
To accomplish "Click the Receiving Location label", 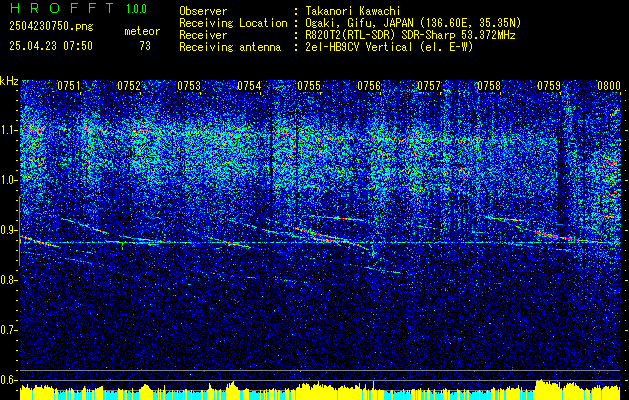I will coord(233,23).
